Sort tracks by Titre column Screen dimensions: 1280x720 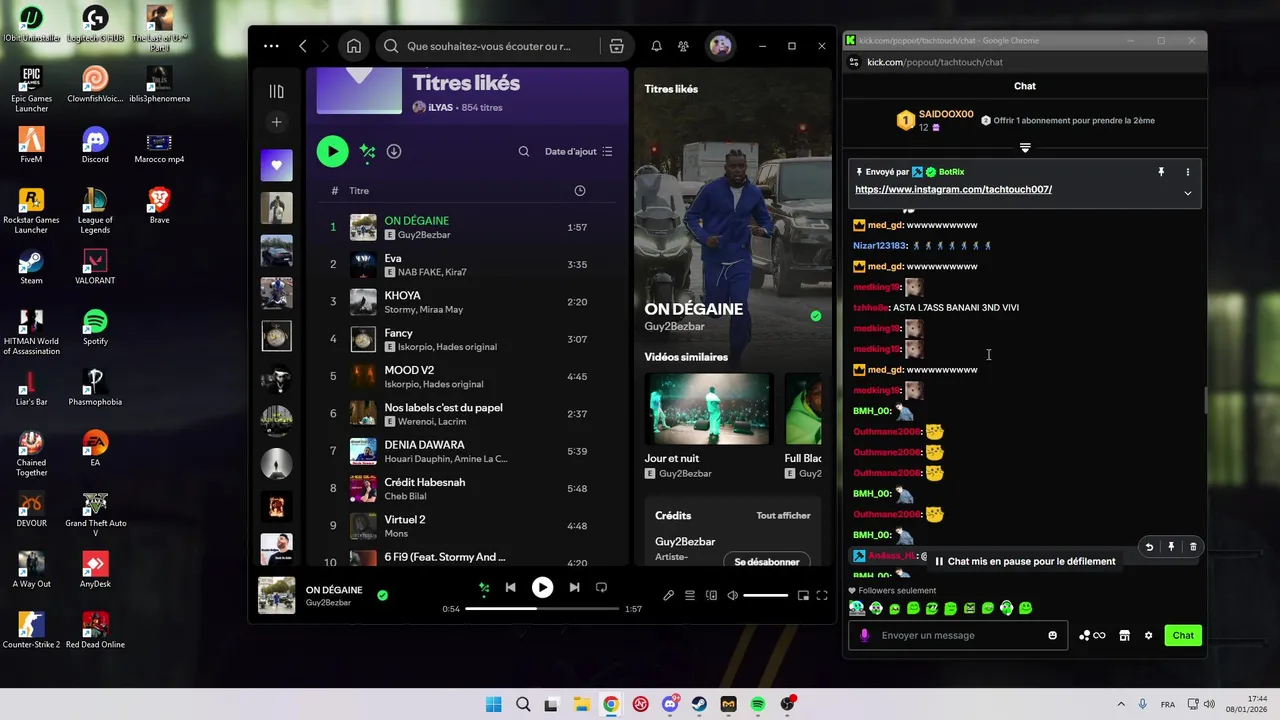coord(359,190)
